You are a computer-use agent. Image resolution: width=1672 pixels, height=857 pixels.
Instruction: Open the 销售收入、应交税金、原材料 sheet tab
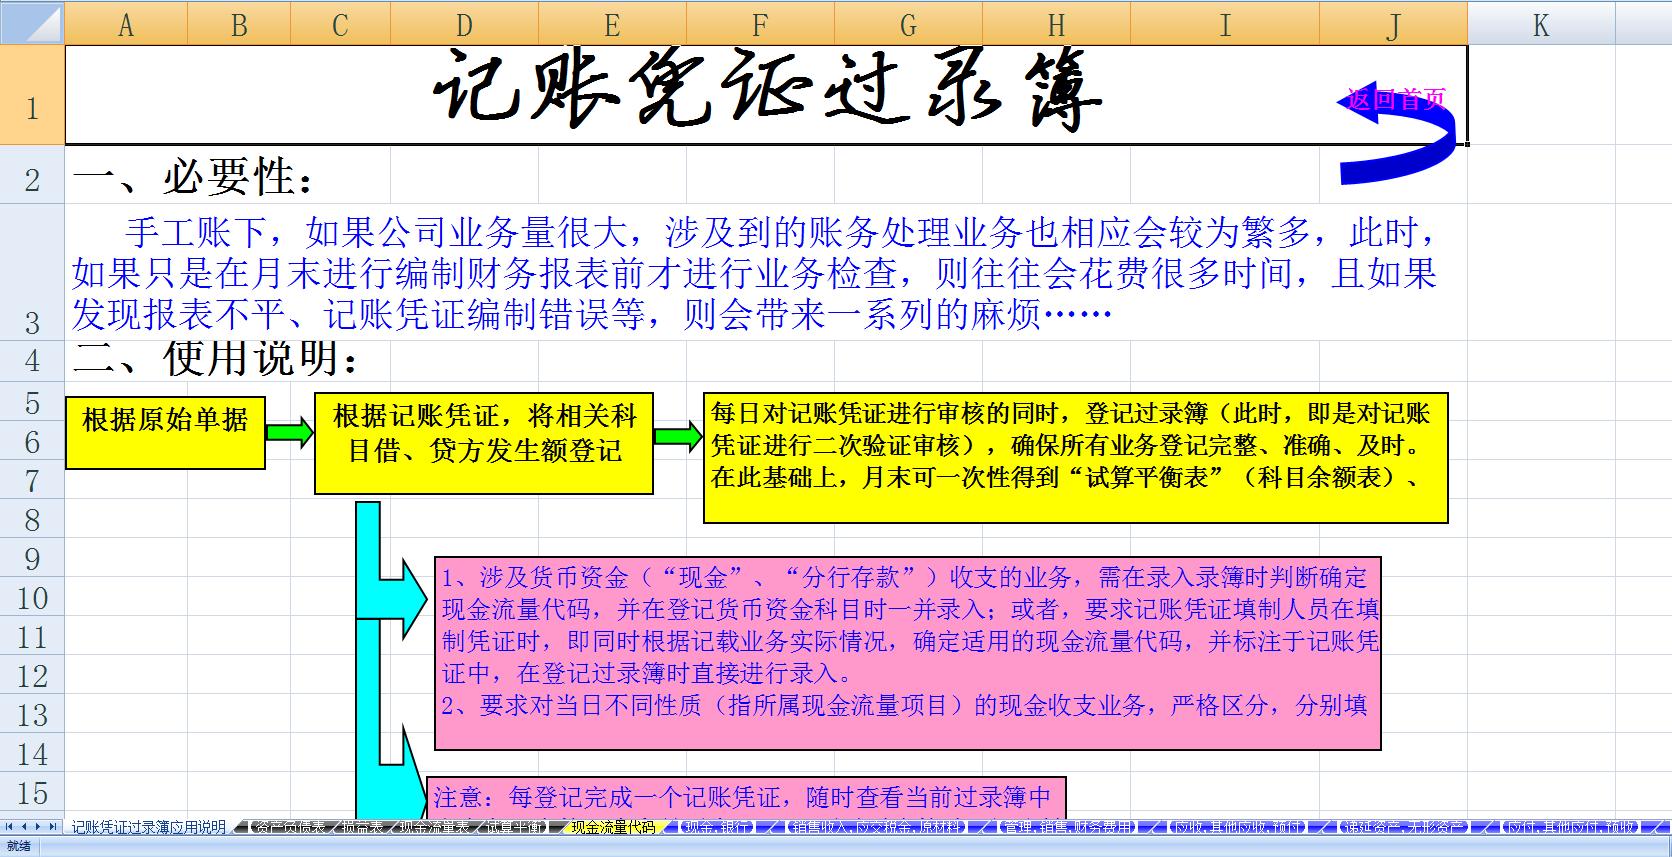pos(875,827)
